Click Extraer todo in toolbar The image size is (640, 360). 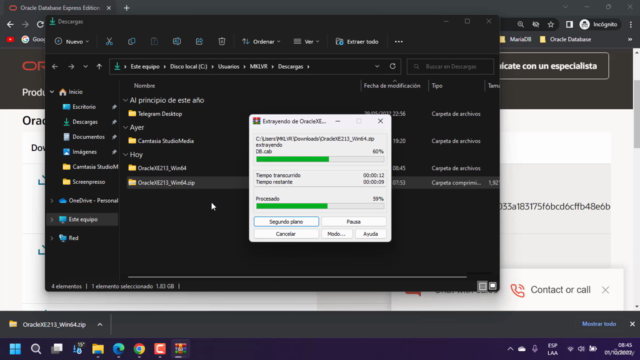[x=357, y=42]
